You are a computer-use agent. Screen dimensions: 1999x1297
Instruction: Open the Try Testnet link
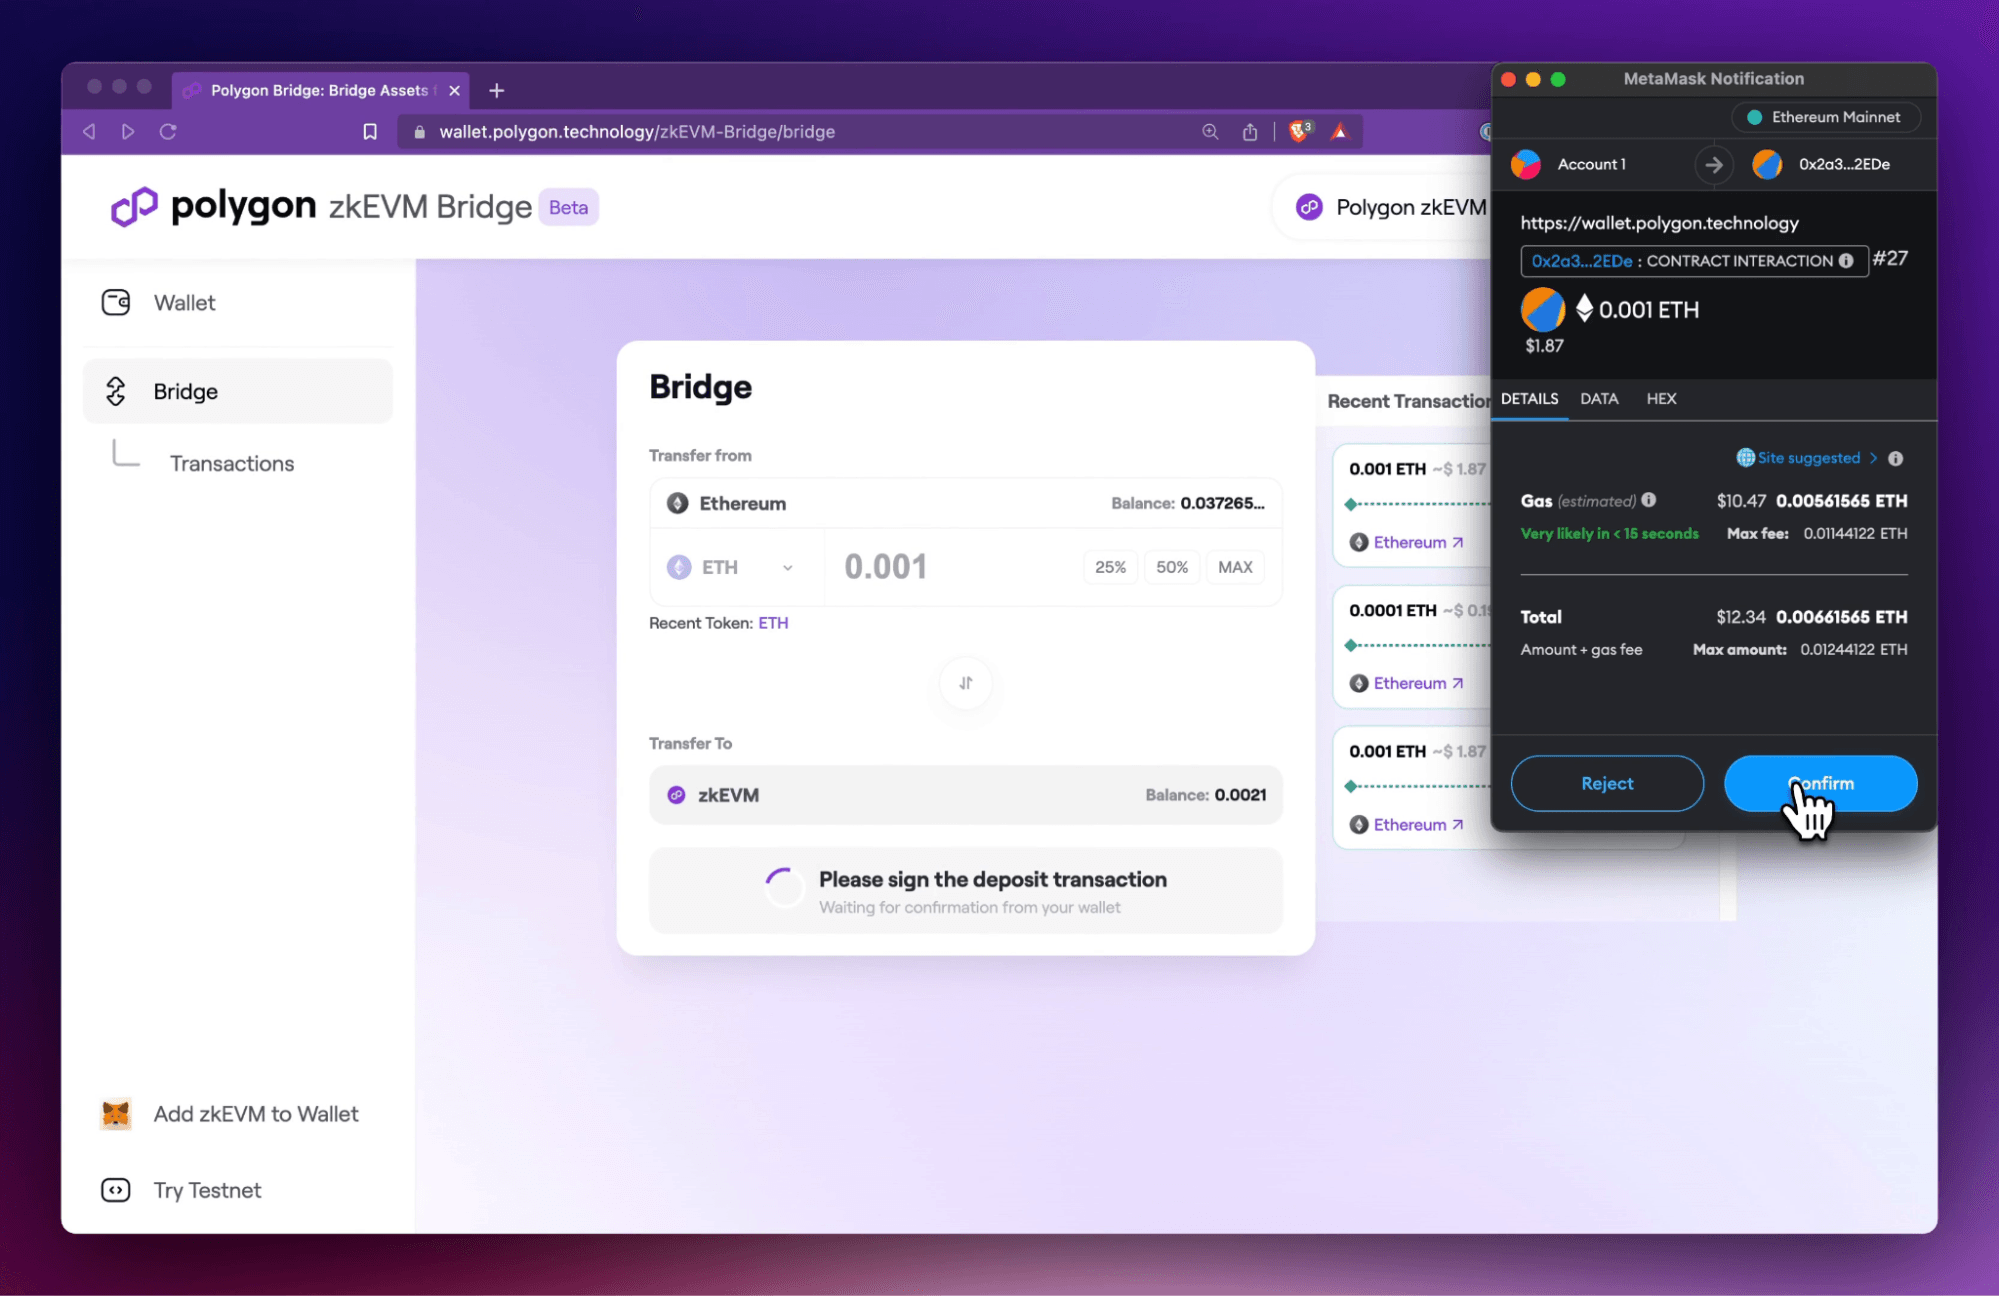coord(206,1190)
